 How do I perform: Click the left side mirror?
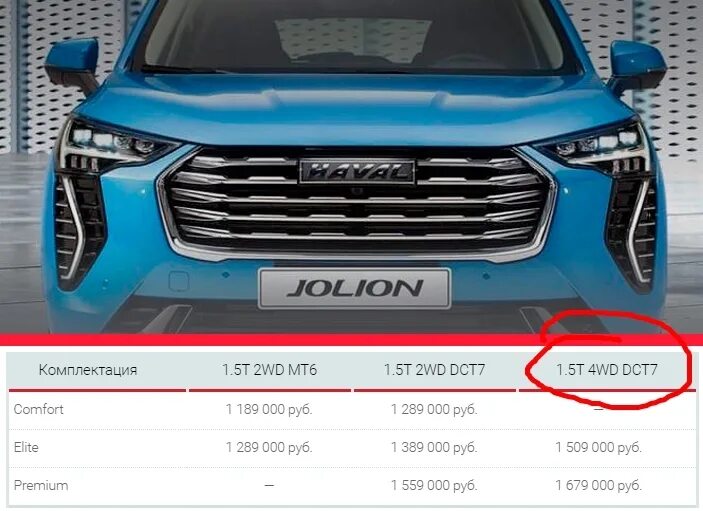(x=73, y=63)
